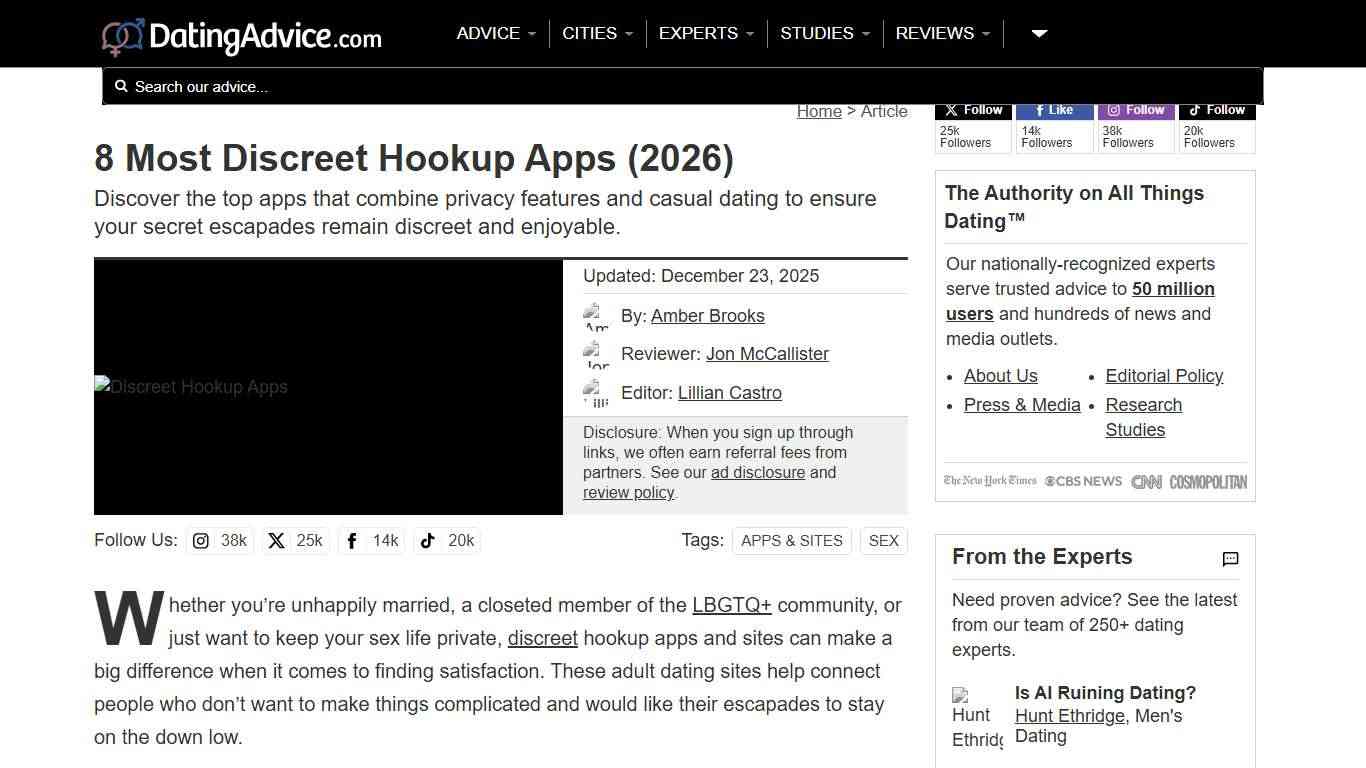Viewport: 1366px width, 768px height.
Task: Open Facebook via the 14k follower icon
Action: 351,540
